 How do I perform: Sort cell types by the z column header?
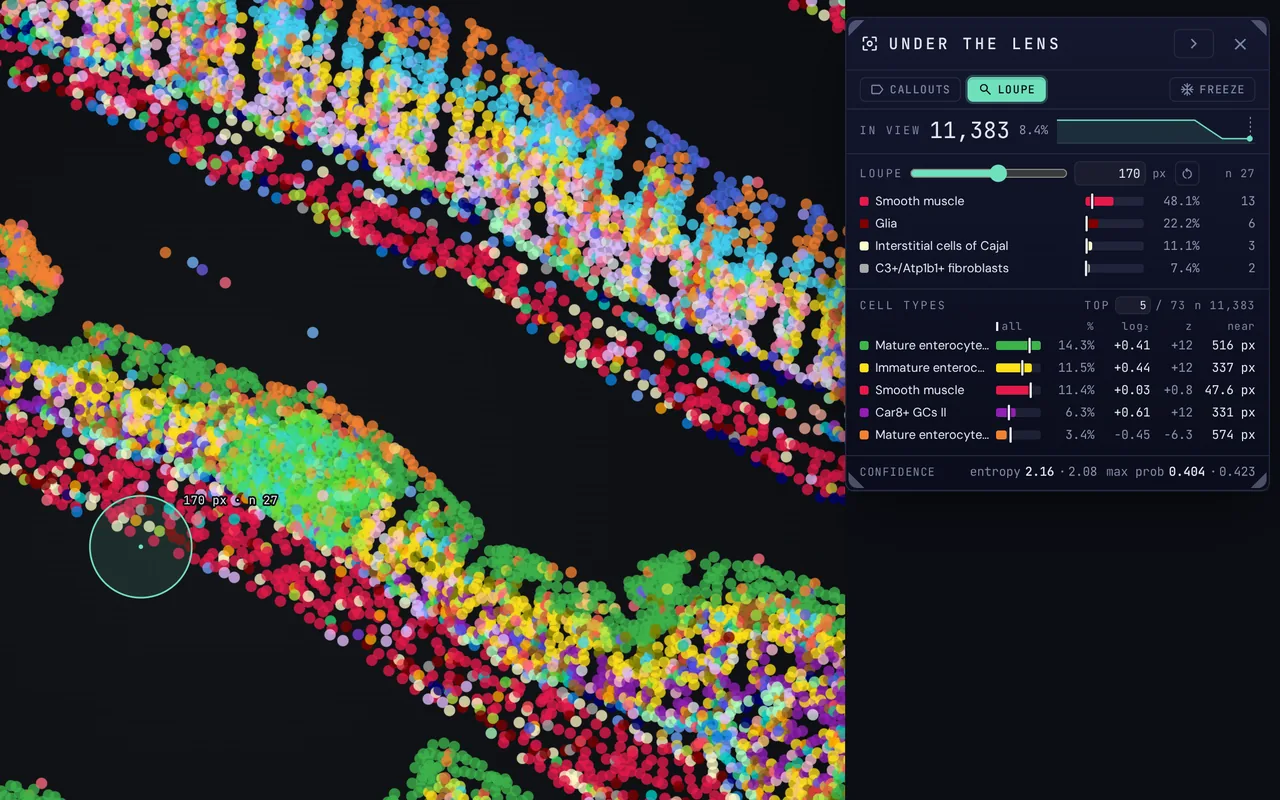(x=1189, y=326)
